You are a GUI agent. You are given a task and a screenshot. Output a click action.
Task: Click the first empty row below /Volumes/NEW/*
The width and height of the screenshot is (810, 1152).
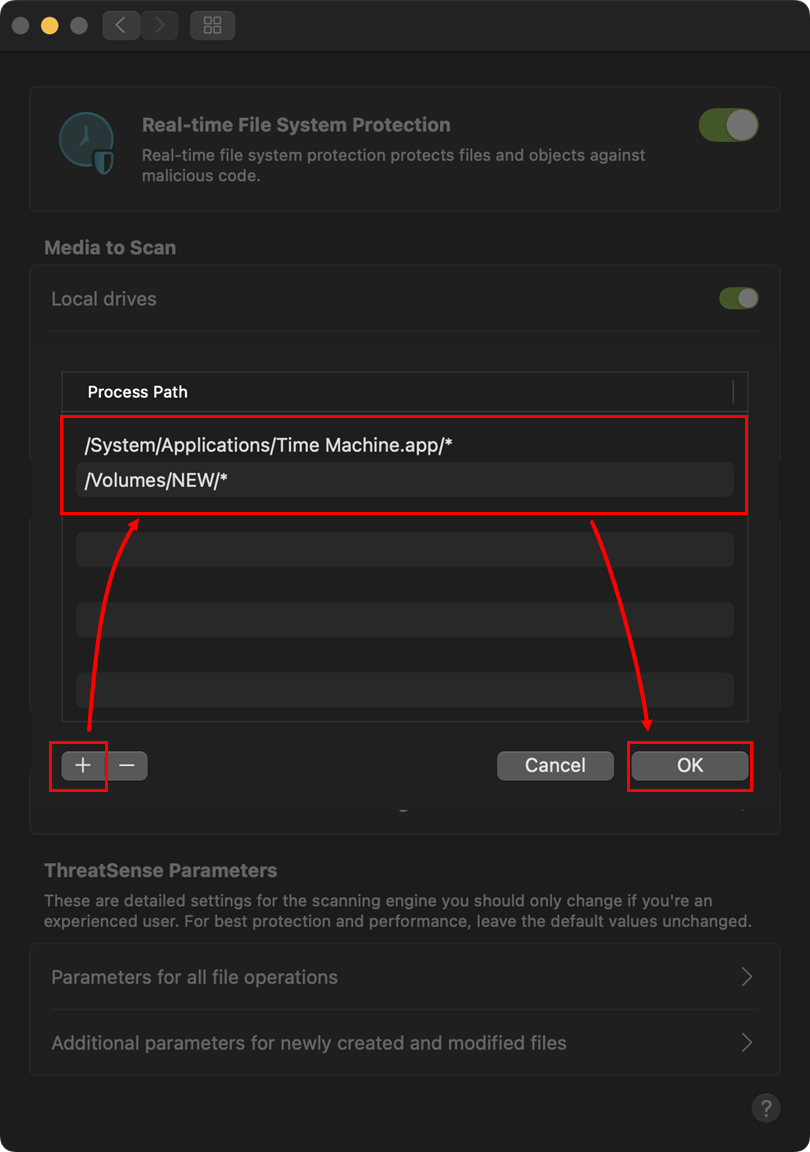(x=404, y=549)
